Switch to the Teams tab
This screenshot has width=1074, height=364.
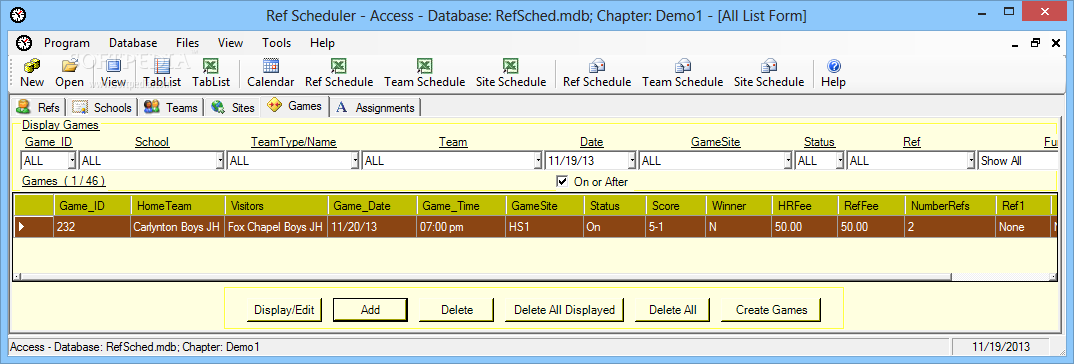(x=171, y=107)
